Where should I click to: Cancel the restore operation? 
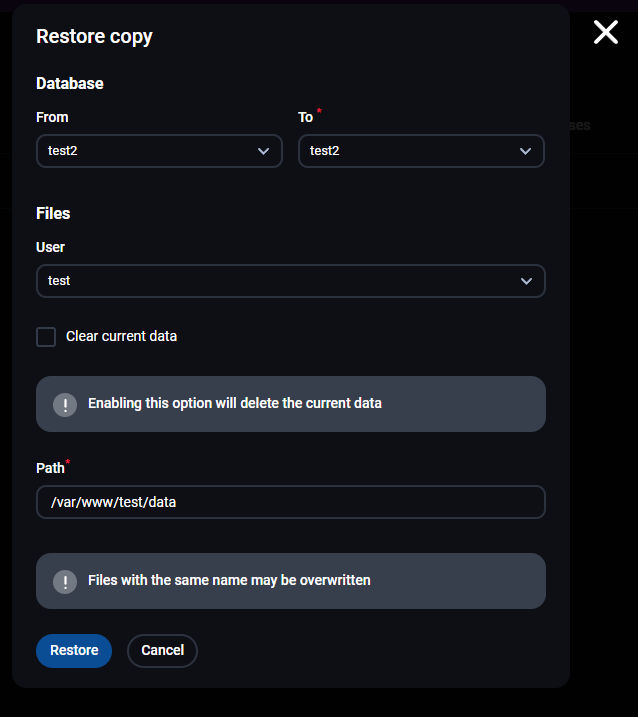point(162,650)
